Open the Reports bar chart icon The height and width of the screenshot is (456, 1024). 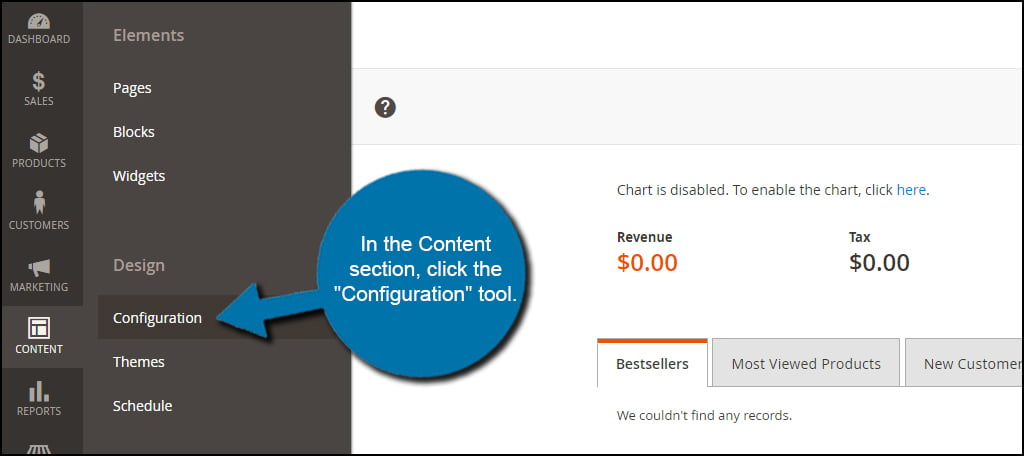pos(39,391)
